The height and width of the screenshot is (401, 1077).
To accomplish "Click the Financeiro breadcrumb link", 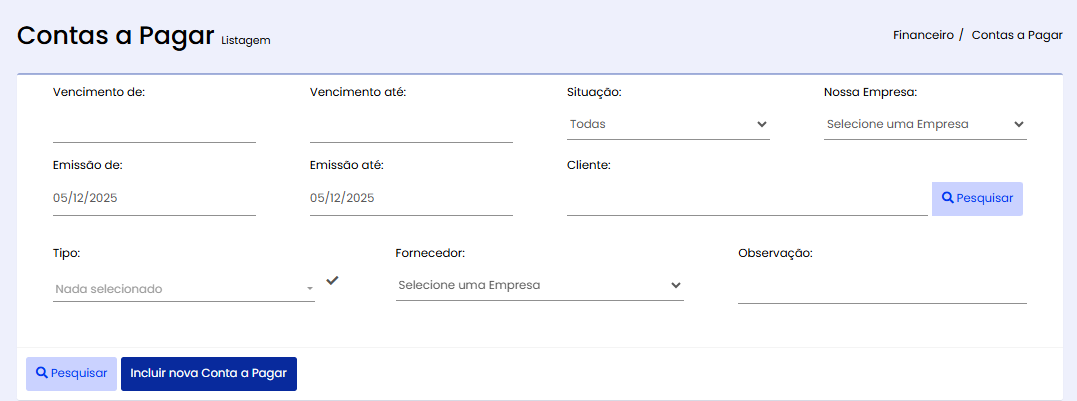I will coord(923,34).
